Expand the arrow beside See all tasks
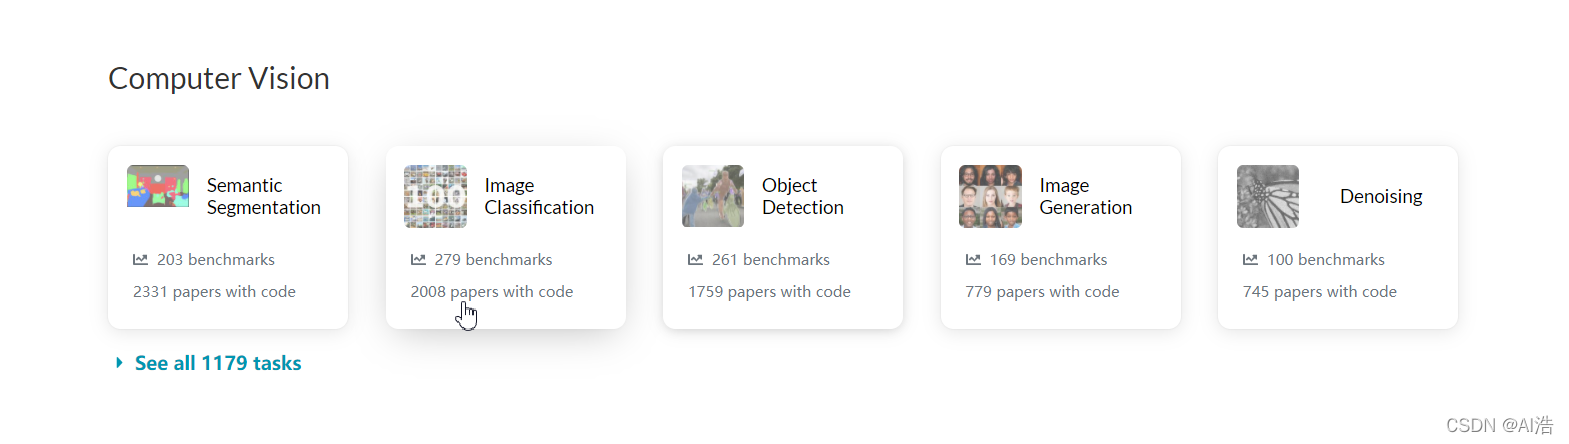The height and width of the screenshot is (444, 1569). tap(119, 363)
